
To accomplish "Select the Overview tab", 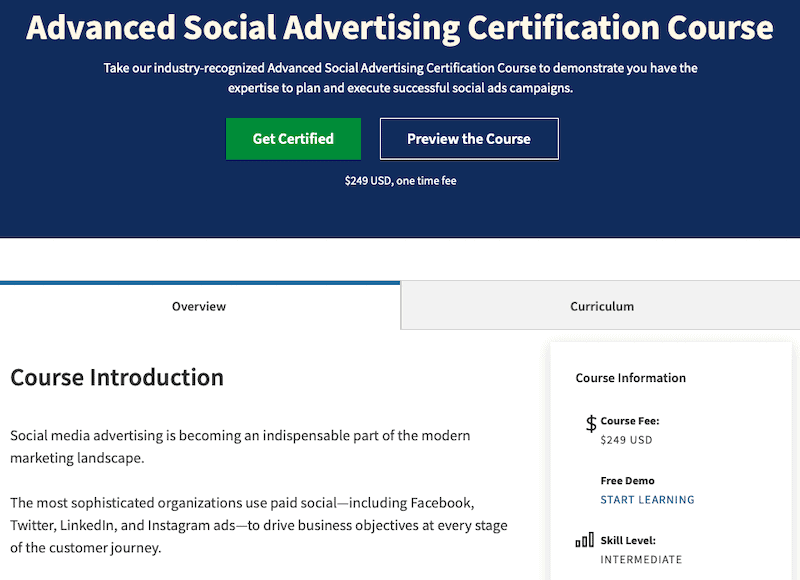I will (x=199, y=306).
